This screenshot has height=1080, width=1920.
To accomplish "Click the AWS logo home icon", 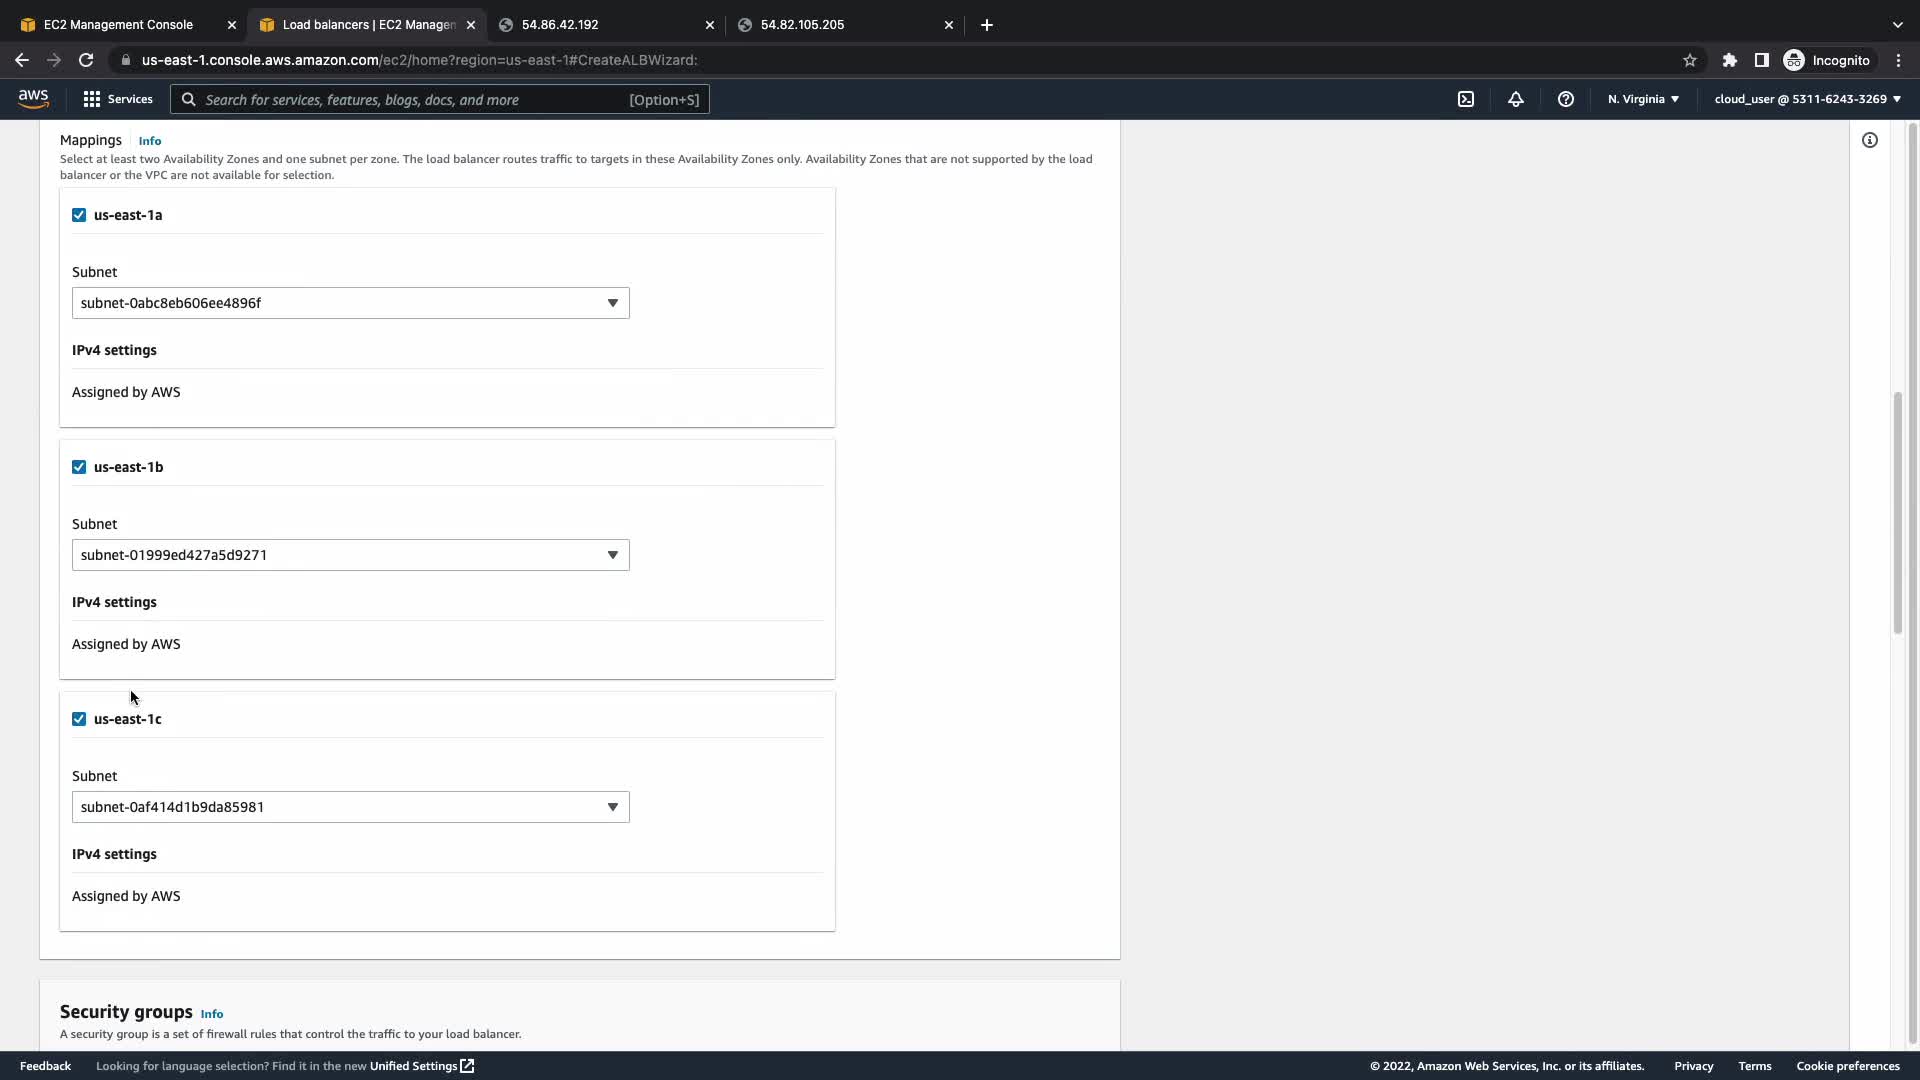I will coord(33,98).
